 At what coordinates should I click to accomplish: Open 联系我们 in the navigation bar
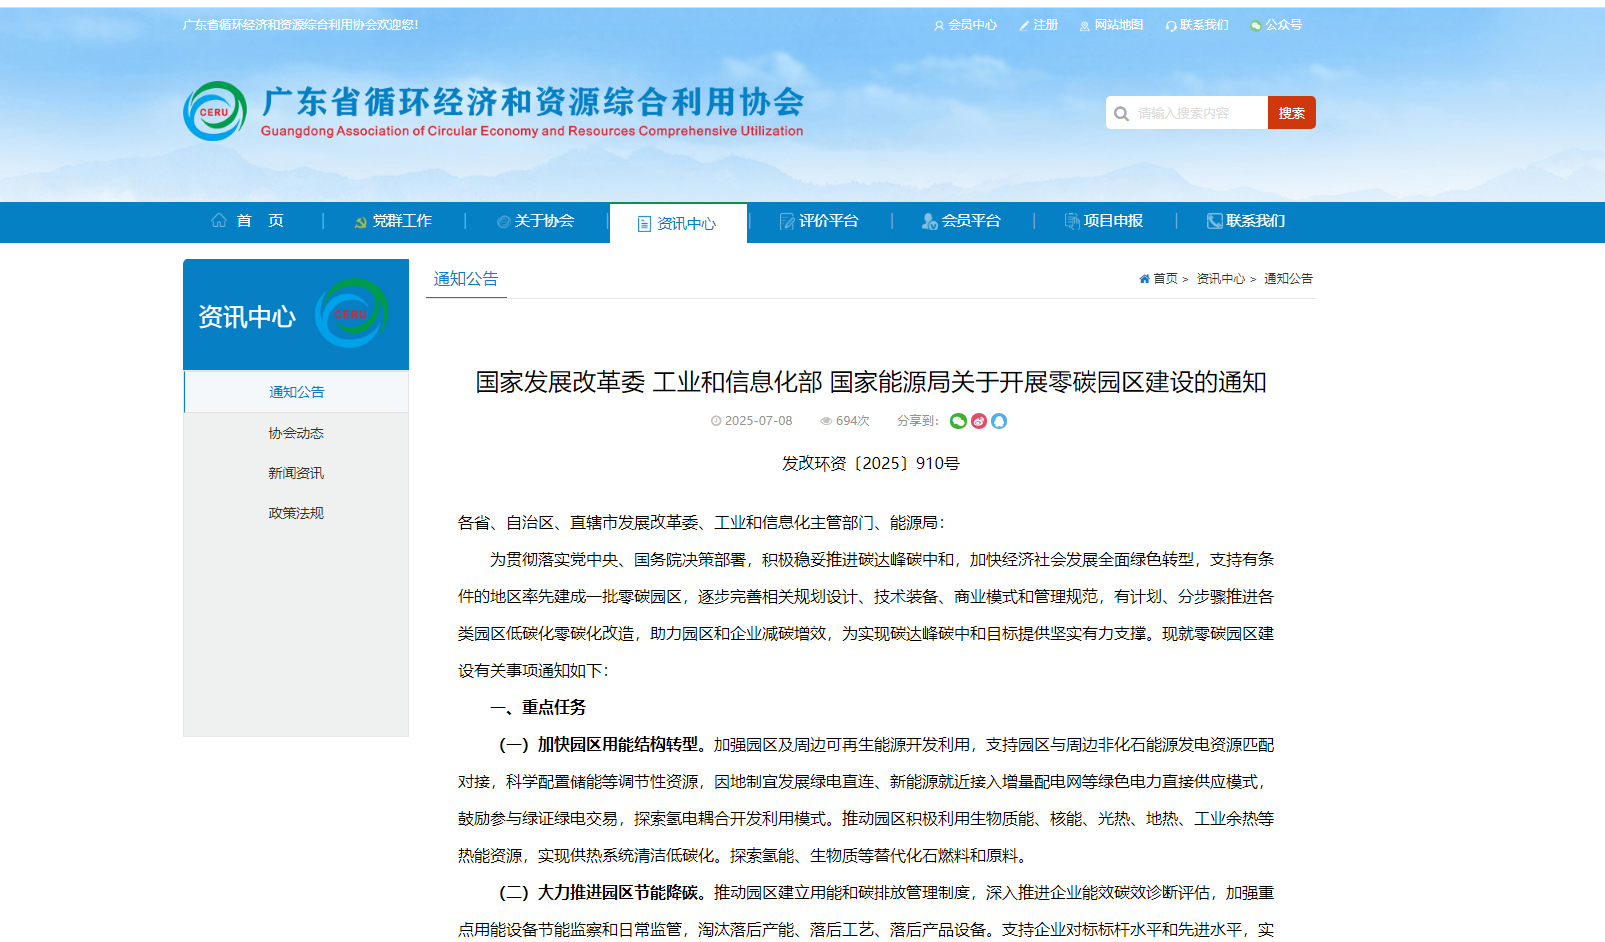pyautogui.click(x=1256, y=221)
